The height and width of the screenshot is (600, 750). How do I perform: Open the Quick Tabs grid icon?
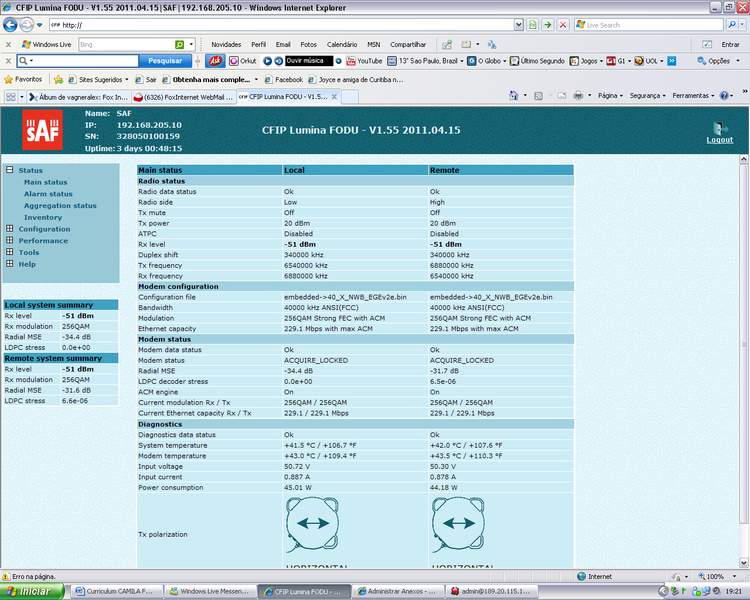pyautogui.click(x=11, y=97)
